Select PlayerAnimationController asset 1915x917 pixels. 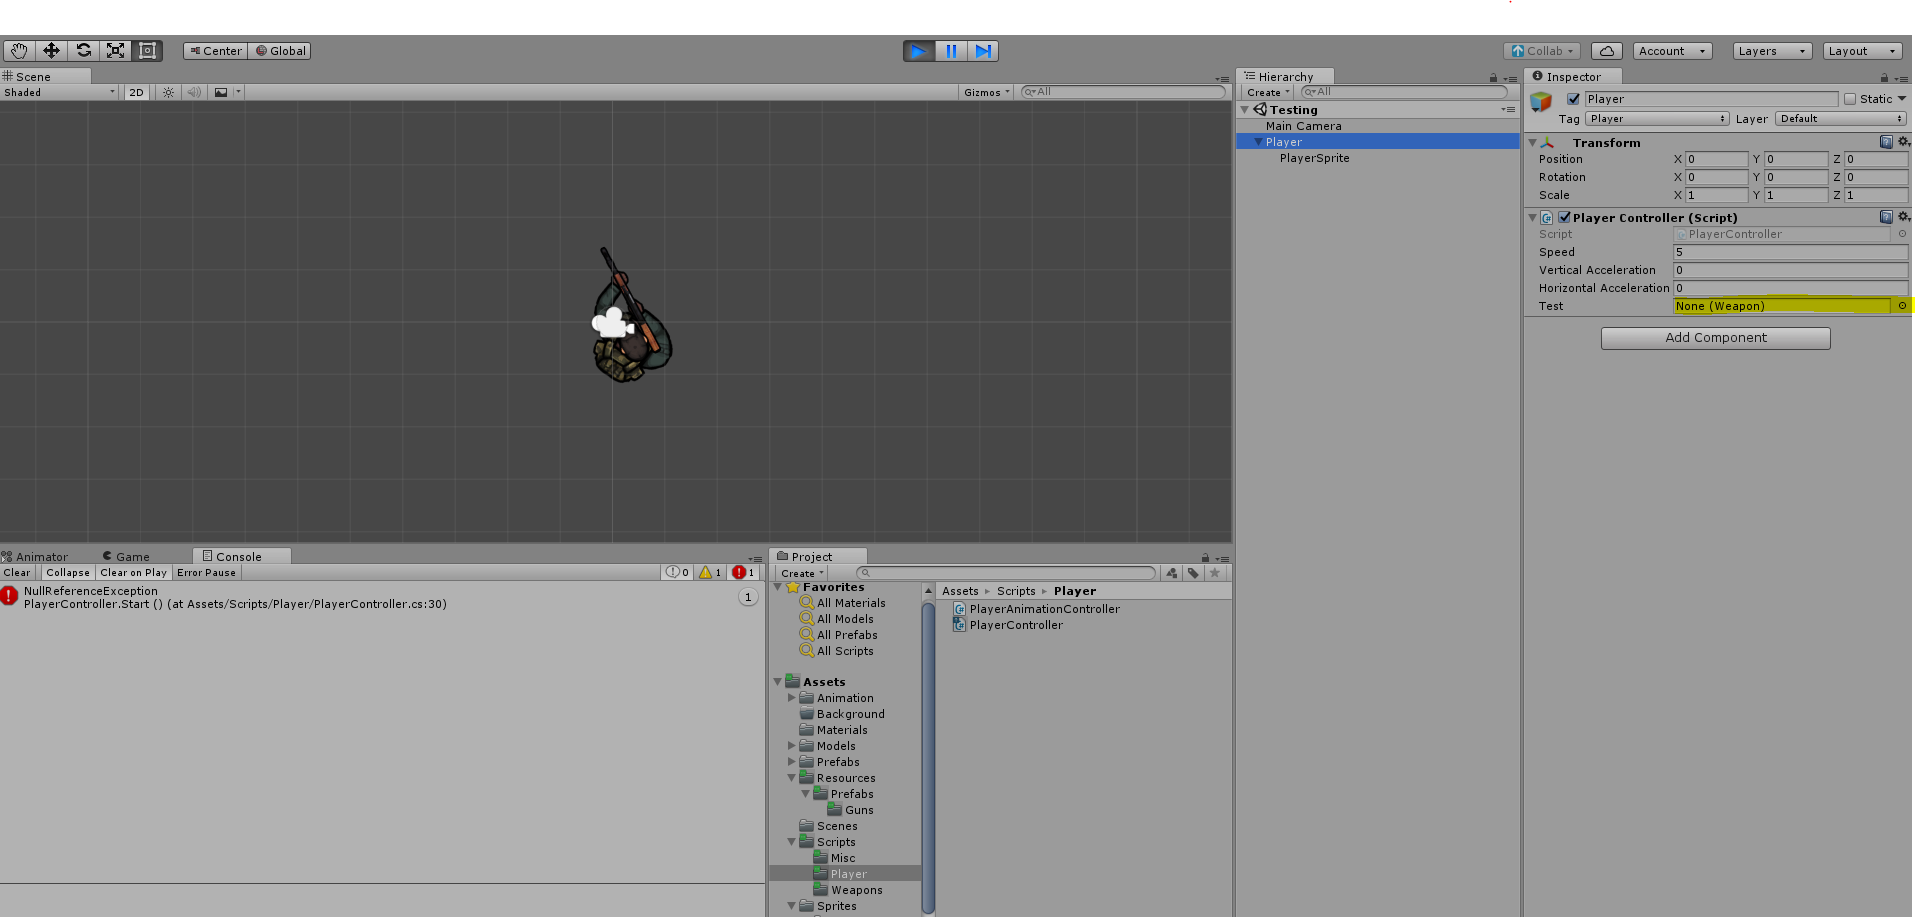1044,609
